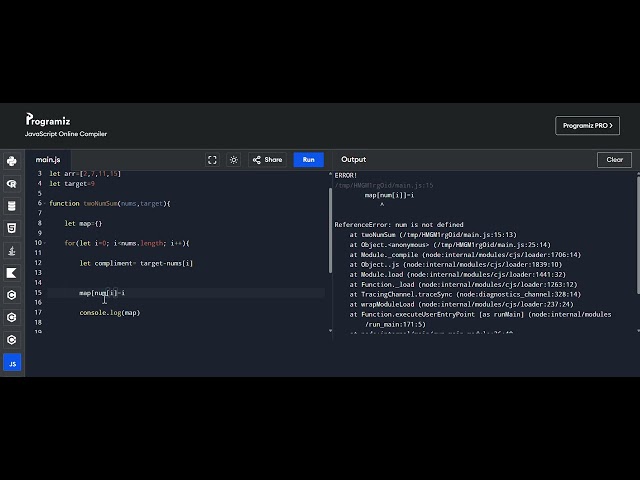Enter fullscreen mode for the editor

[212, 160]
